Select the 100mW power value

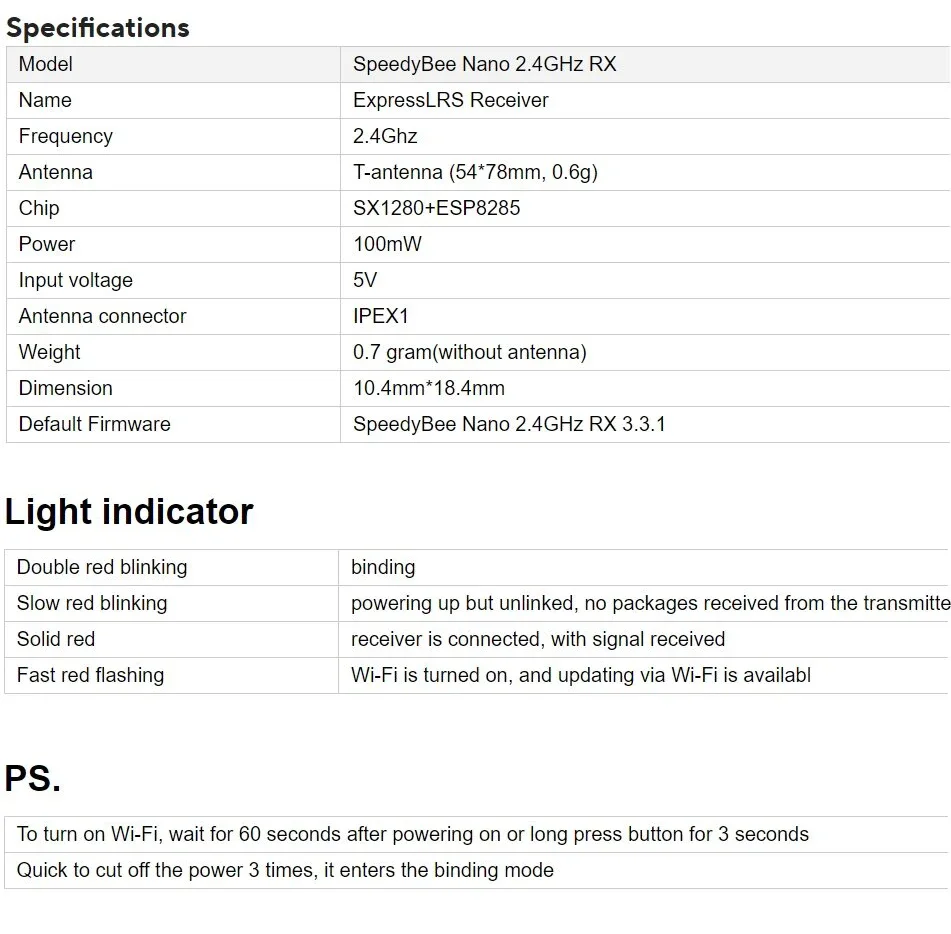(x=387, y=244)
